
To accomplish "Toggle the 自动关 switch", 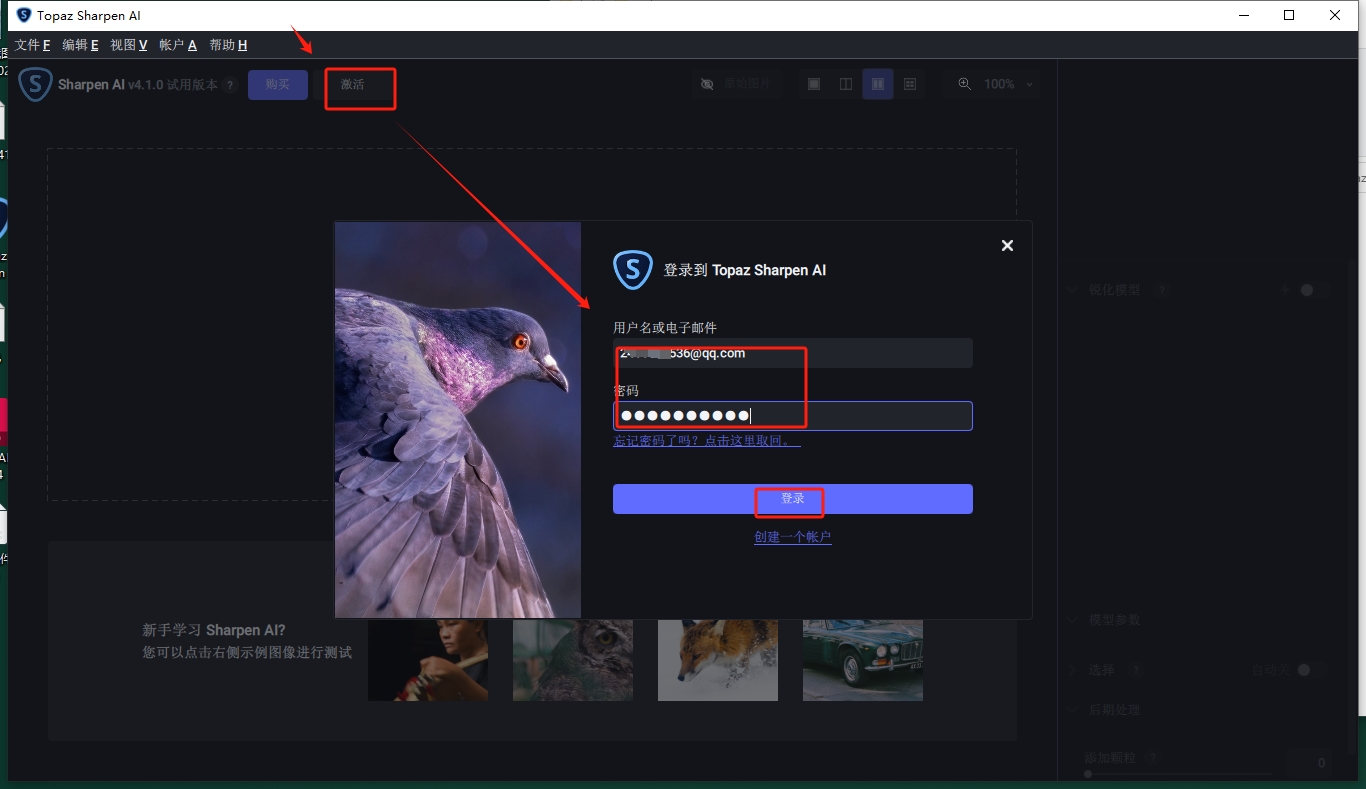I will tap(1312, 670).
